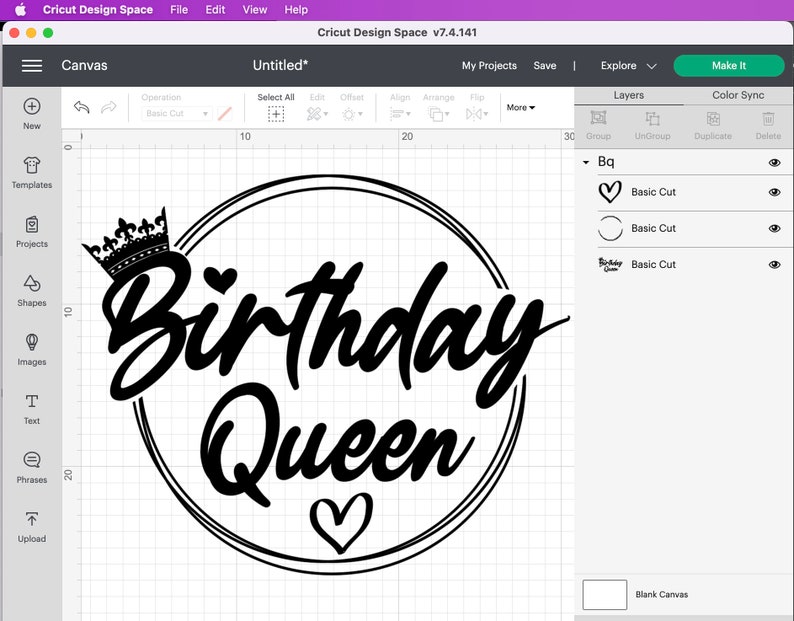Click the Bq group name

click(606, 162)
